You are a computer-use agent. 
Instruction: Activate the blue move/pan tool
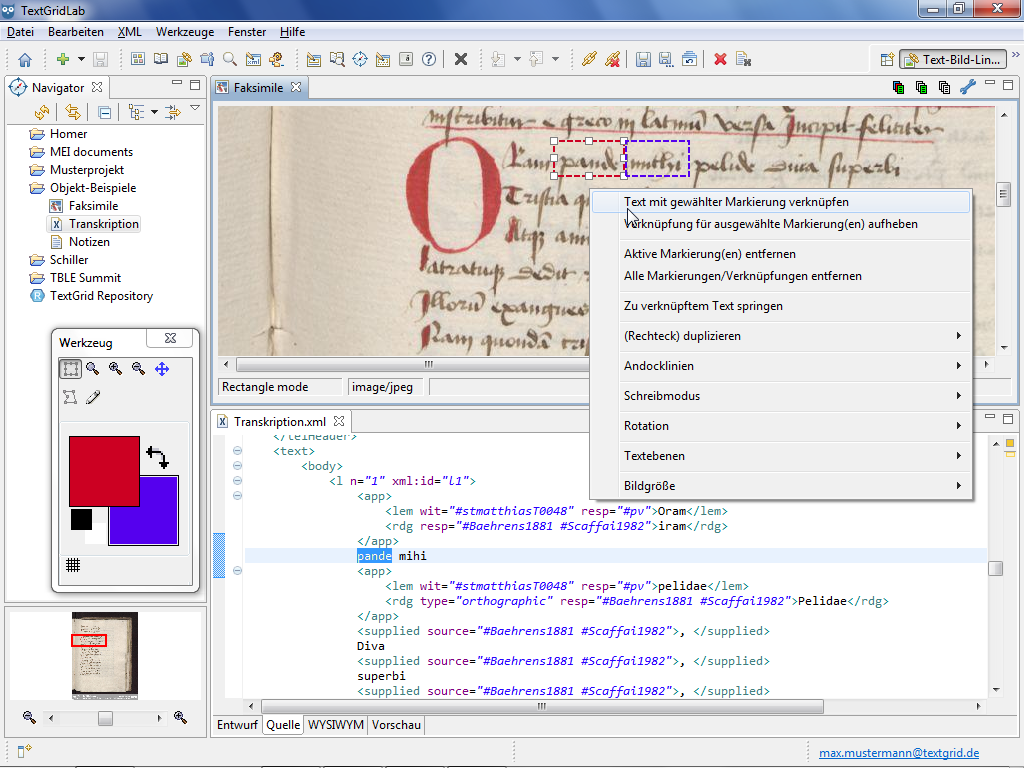162,369
